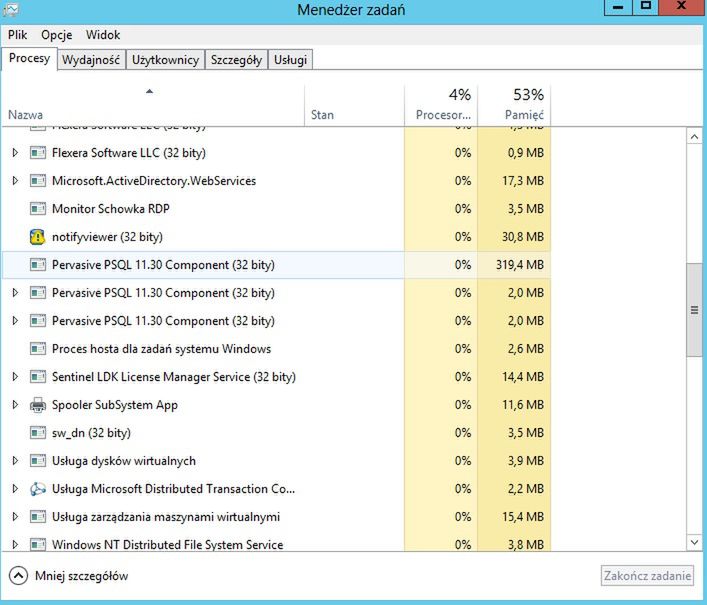This screenshot has width=707, height=605.
Task: Select Proces hosta dla zadań systemu Windows
Action: pyautogui.click(x=276, y=348)
